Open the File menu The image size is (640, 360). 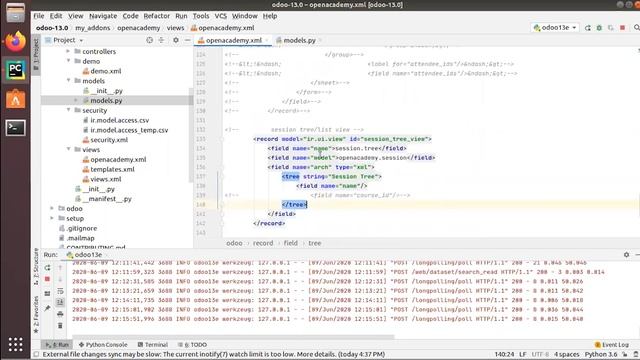(x=39, y=16)
